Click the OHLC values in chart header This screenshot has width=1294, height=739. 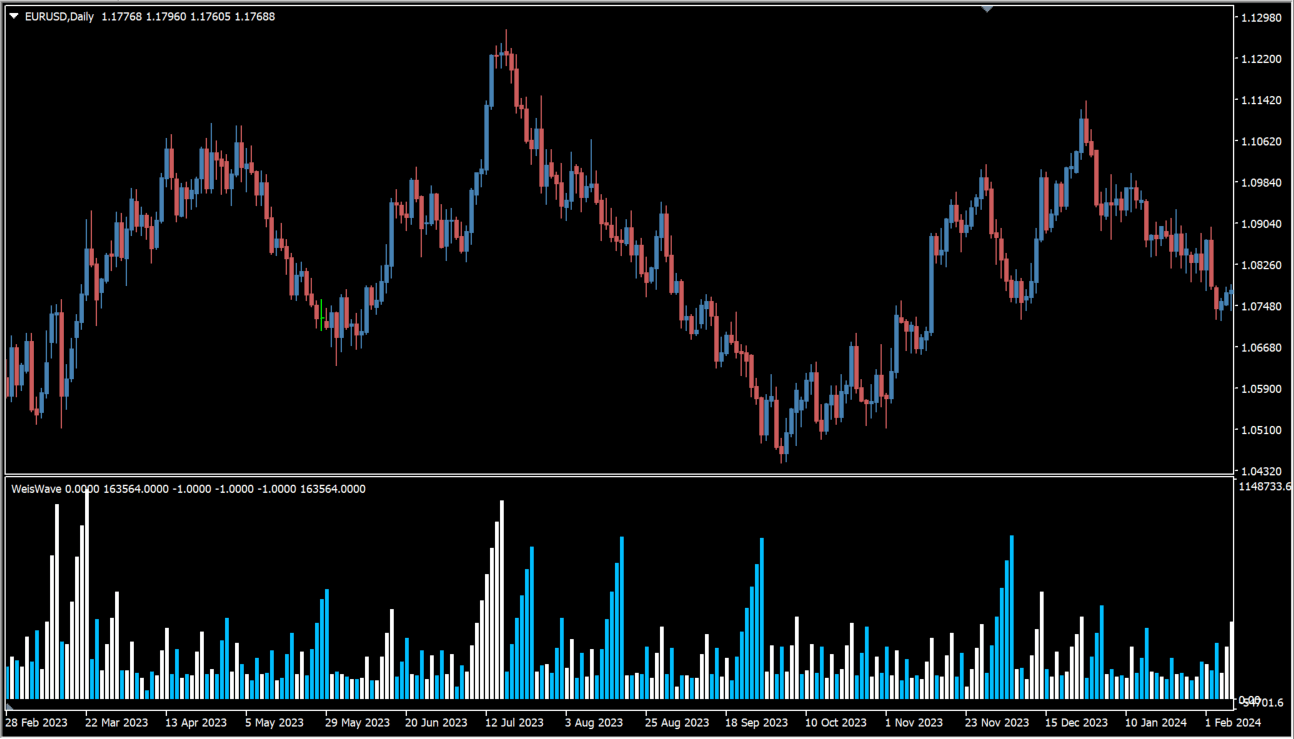click(188, 16)
